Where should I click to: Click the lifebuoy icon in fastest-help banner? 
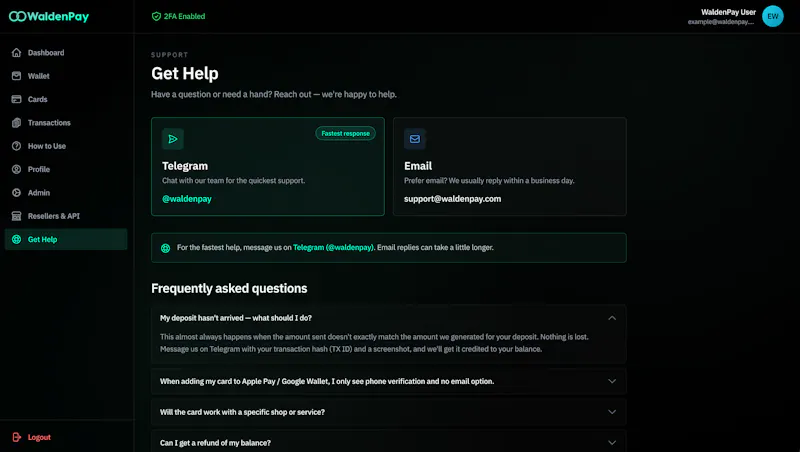click(165, 248)
